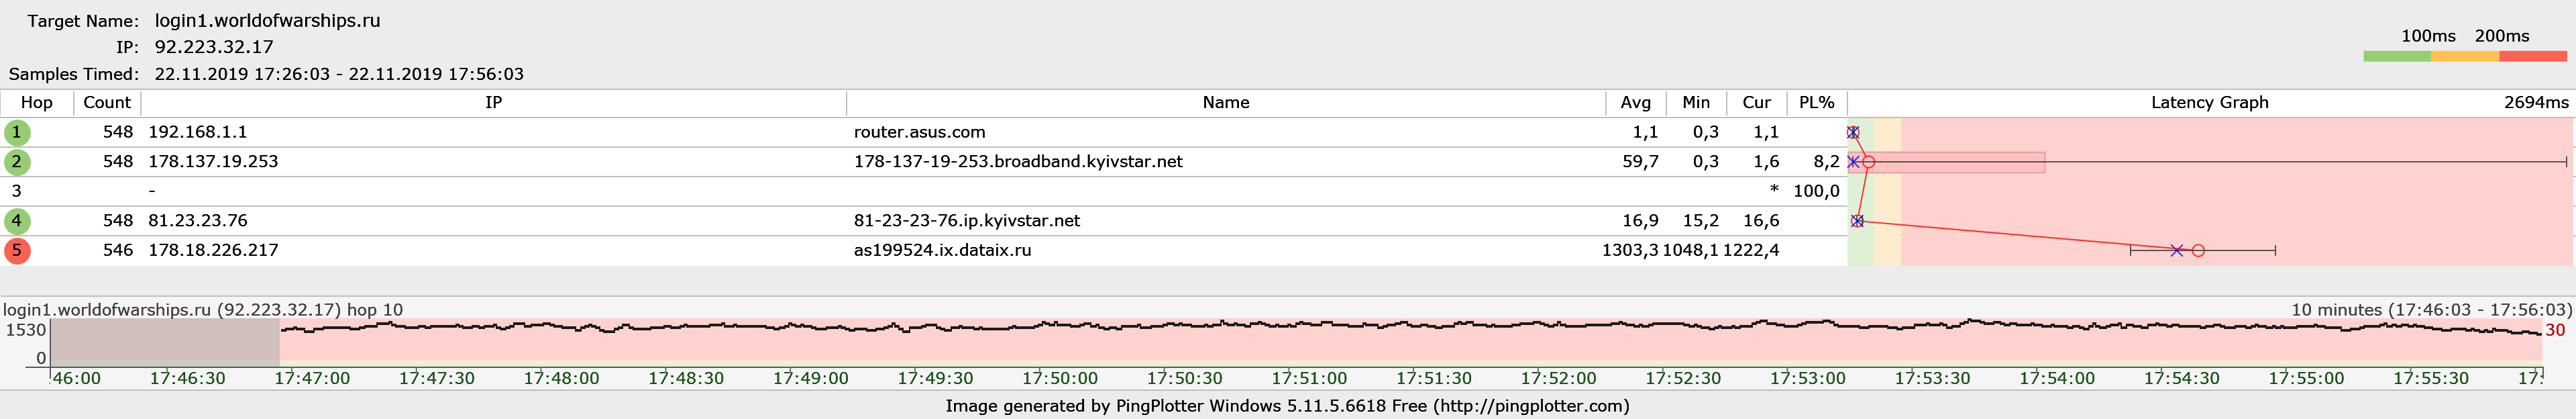Image resolution: width=2576 pixels, height=419 pixels.
Task: Click router.asus.com hostname
Action: coord(920,132)
